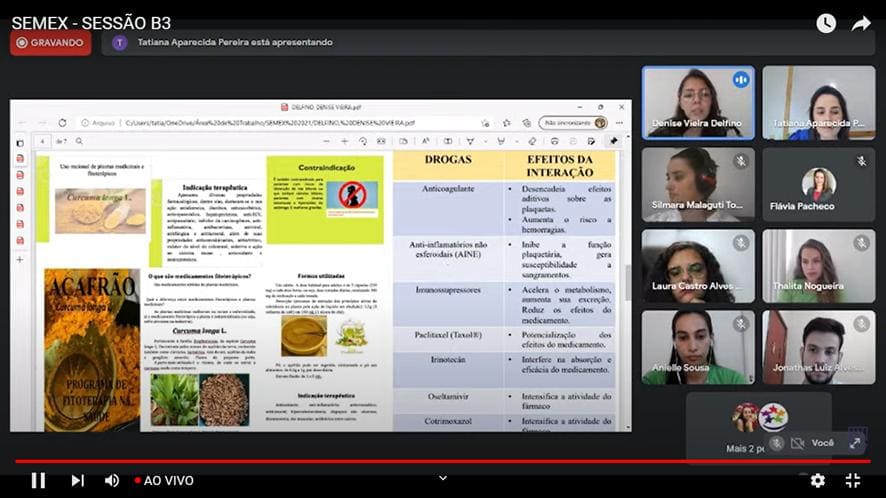Select the Highlight tool in PDF toolbar
Image resolution: width=886 pixels, height=498 pixels.
[501, 141]
